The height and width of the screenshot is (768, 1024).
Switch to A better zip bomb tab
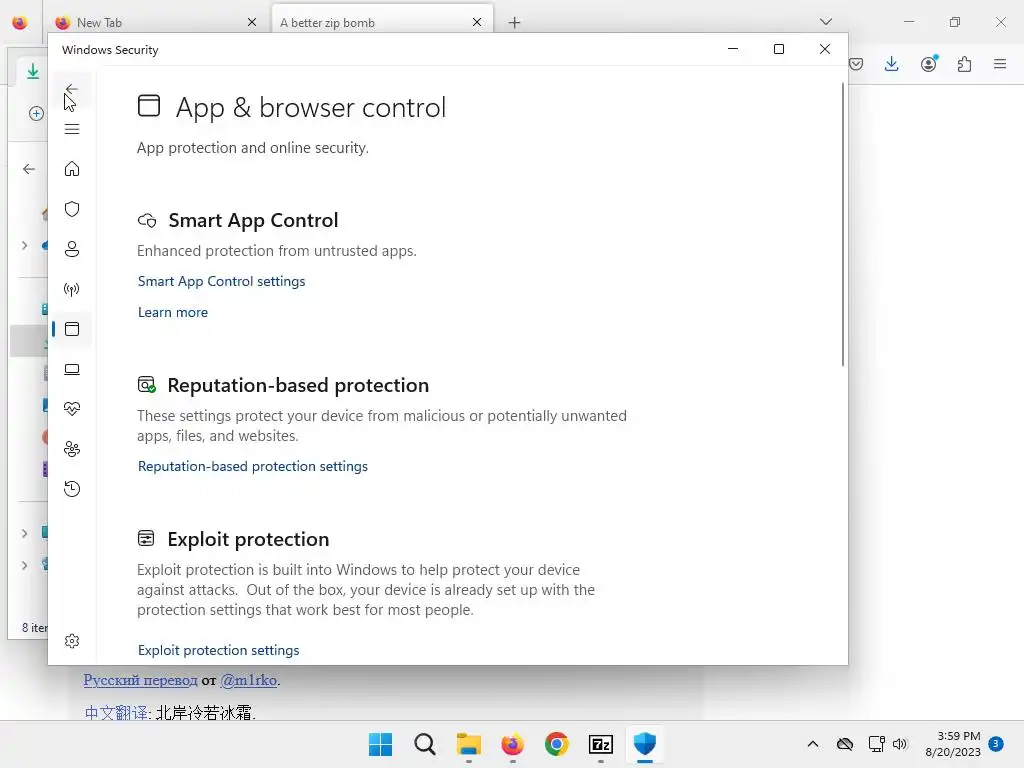pyautogui.click(x=382, y=22)
